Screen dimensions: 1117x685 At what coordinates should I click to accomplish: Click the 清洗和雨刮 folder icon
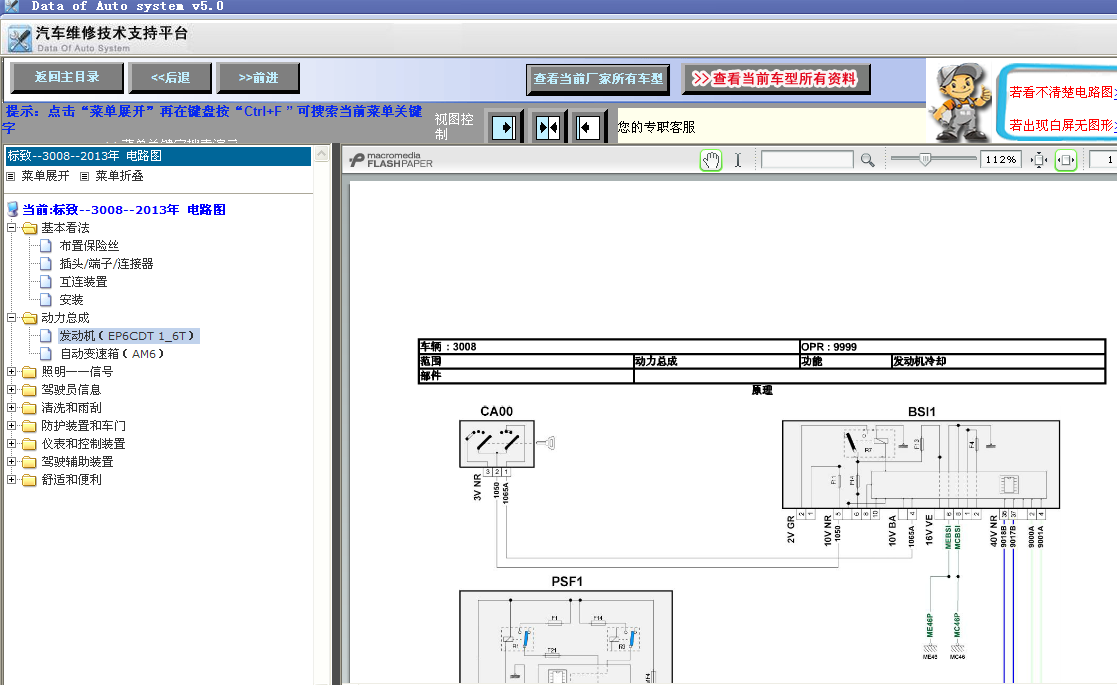[x=29, y=407]
